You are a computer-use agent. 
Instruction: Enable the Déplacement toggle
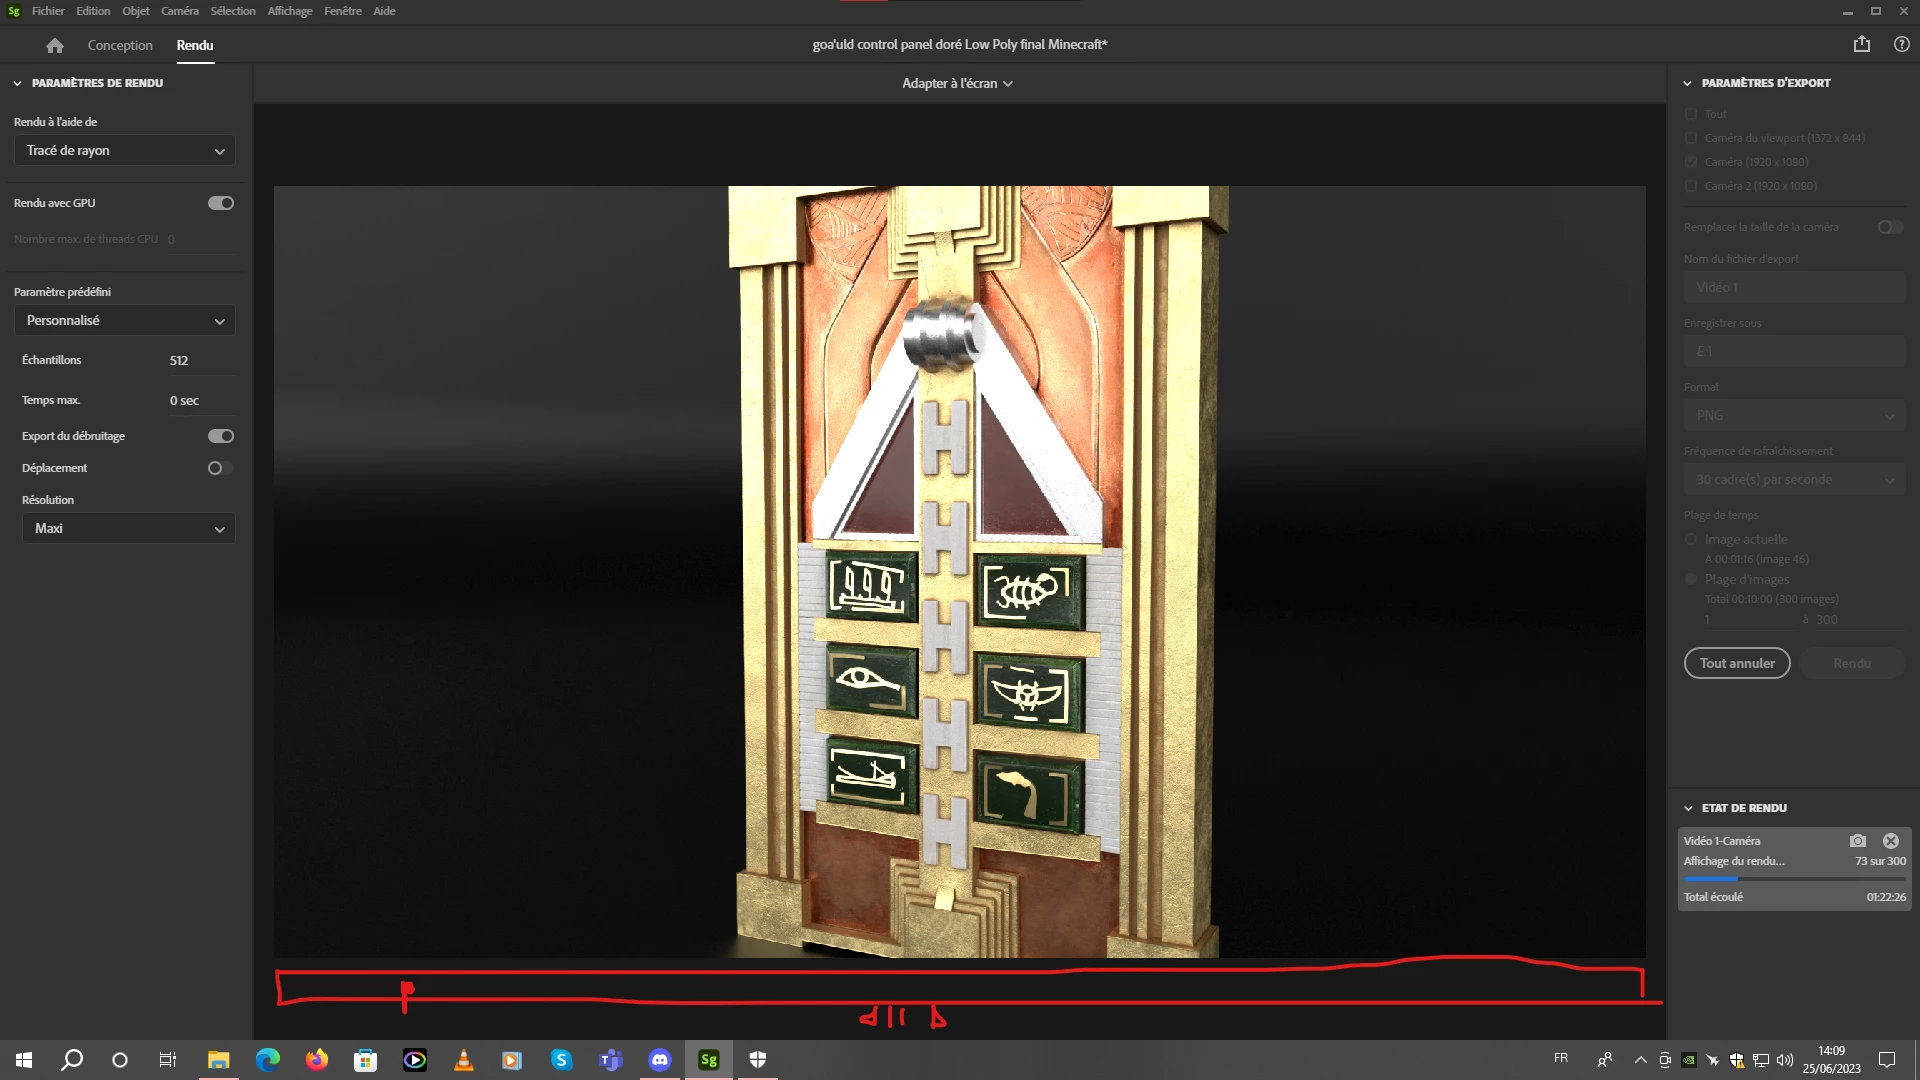pos(221,468)
